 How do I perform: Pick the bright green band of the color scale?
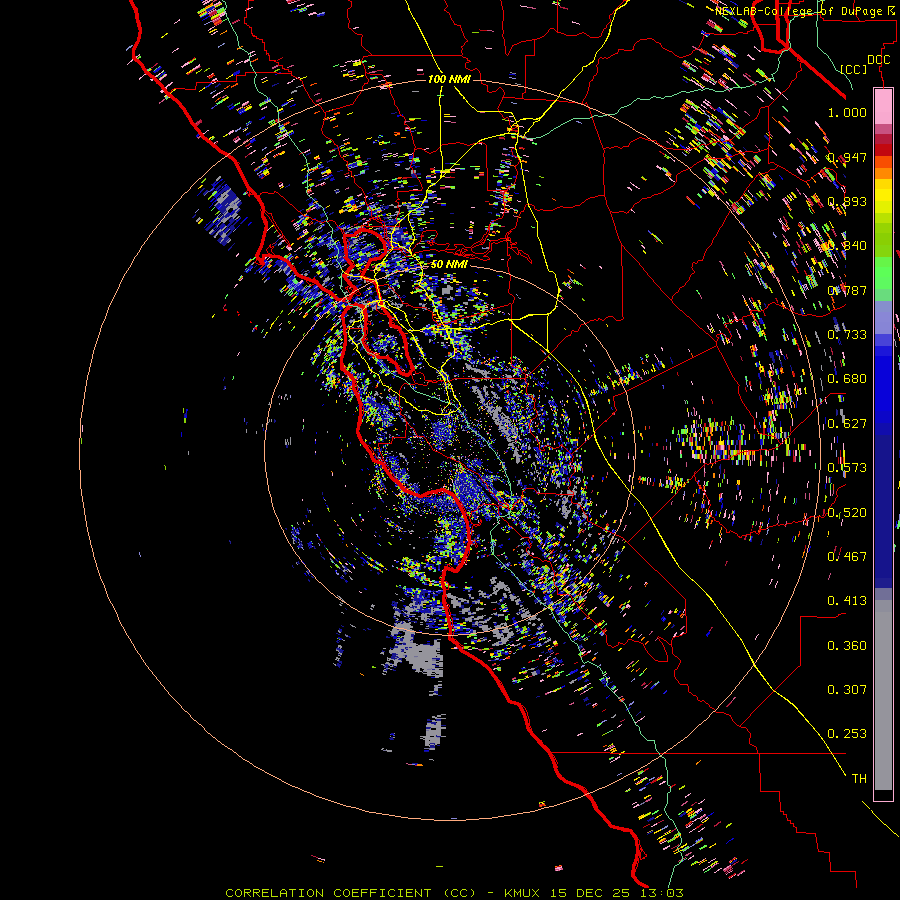883,273
